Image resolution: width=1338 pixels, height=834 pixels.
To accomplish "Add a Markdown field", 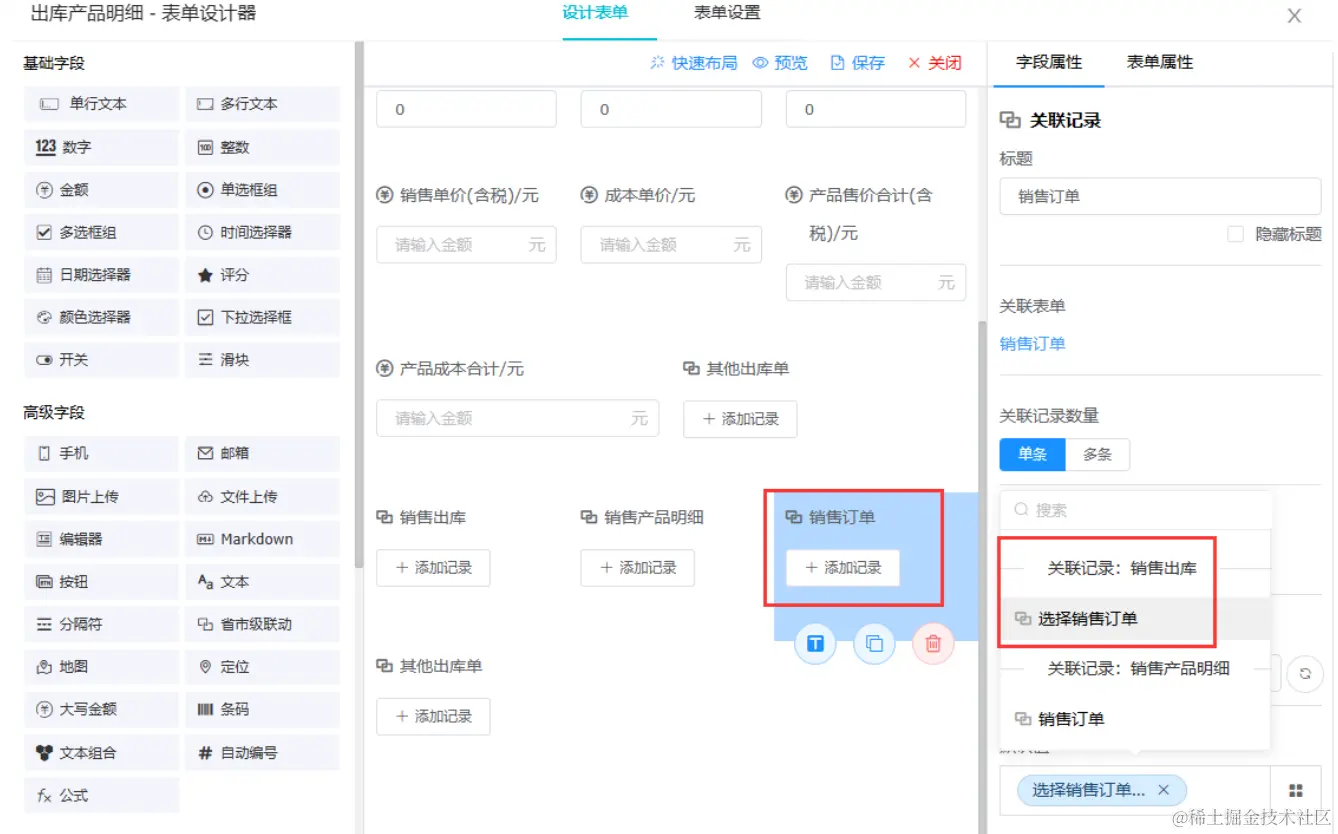I will tap(263, 539).
